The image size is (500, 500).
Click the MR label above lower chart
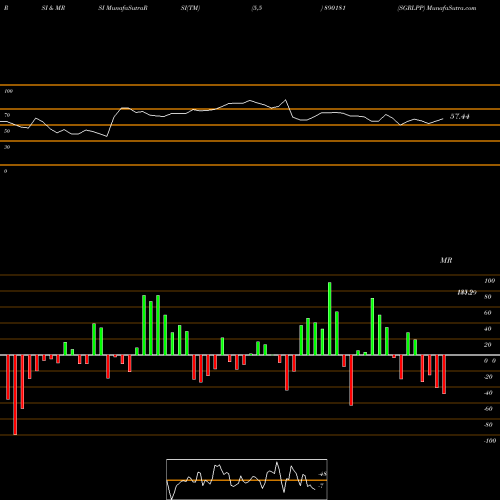point(446,260)
